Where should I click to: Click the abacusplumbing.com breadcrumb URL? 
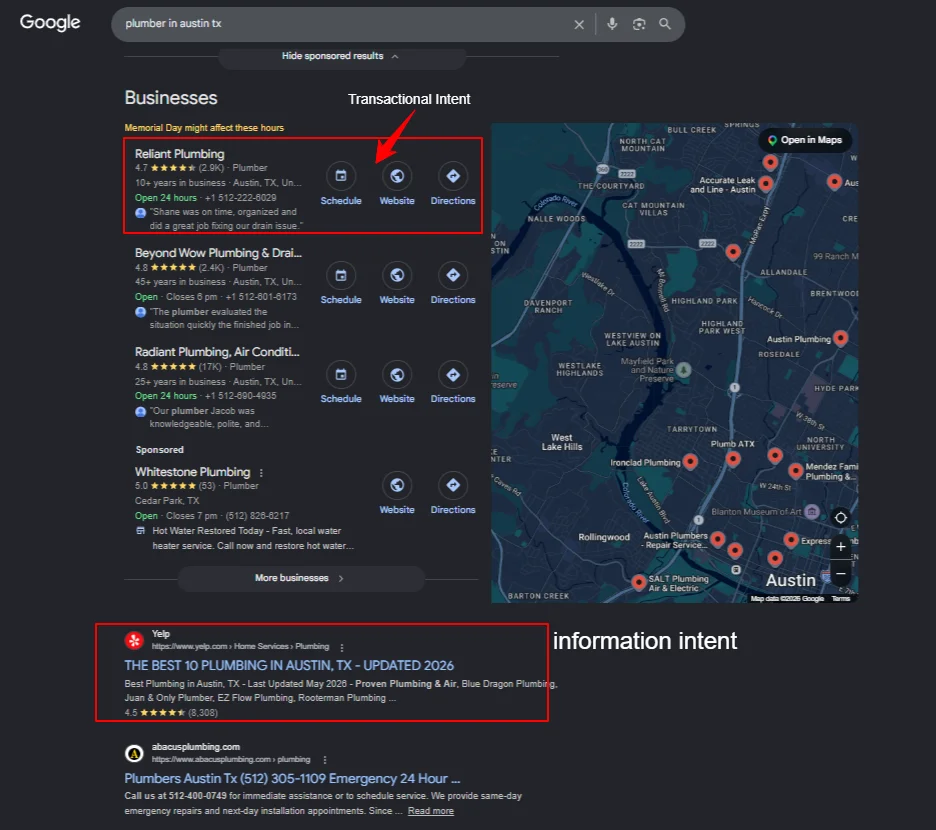click(x=230, y=760)
